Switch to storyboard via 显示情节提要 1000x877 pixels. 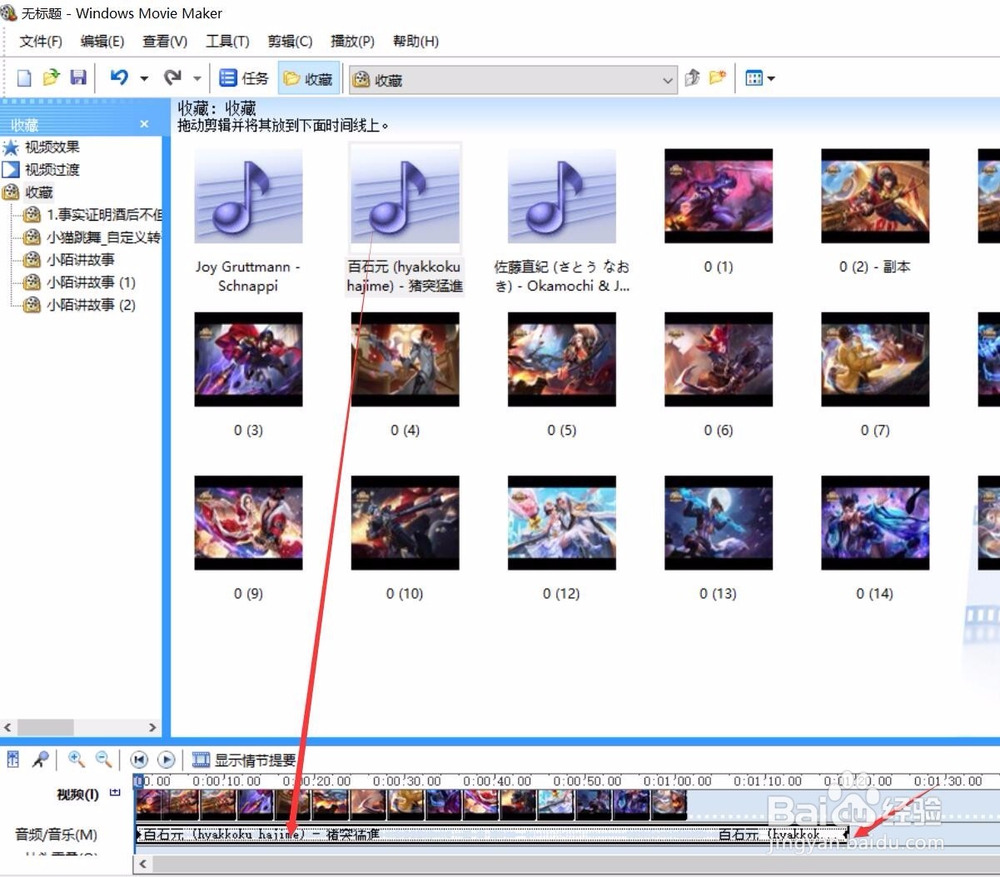(244, 760)
